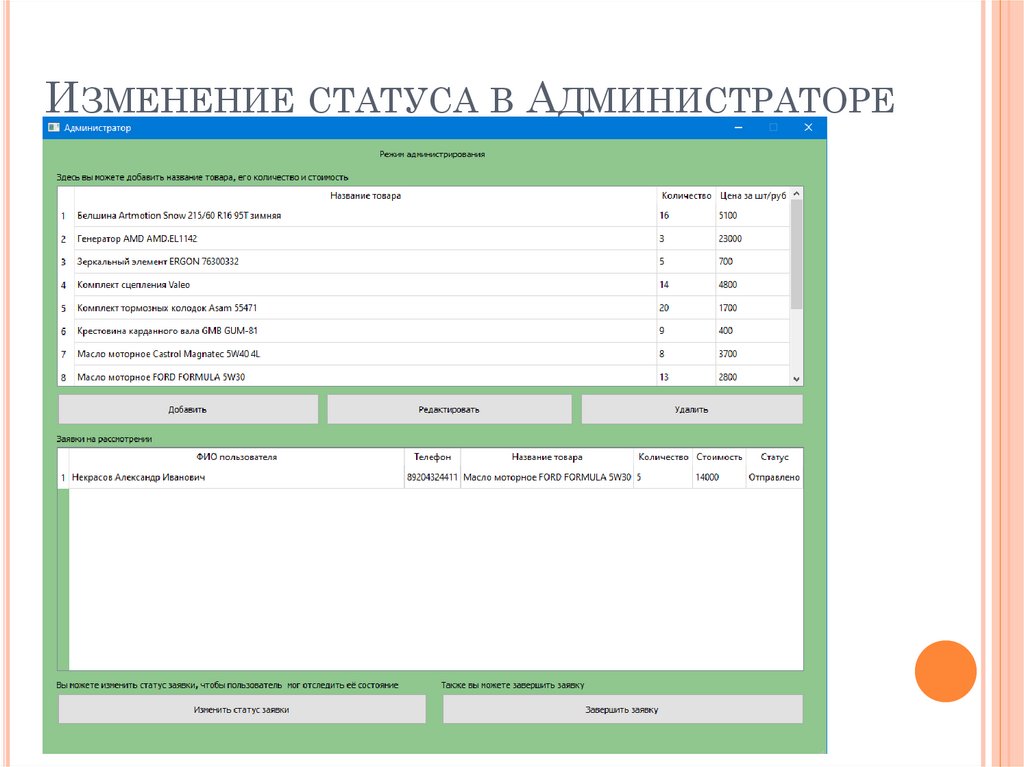Click scroll down arrow in products table

point(796,379)
